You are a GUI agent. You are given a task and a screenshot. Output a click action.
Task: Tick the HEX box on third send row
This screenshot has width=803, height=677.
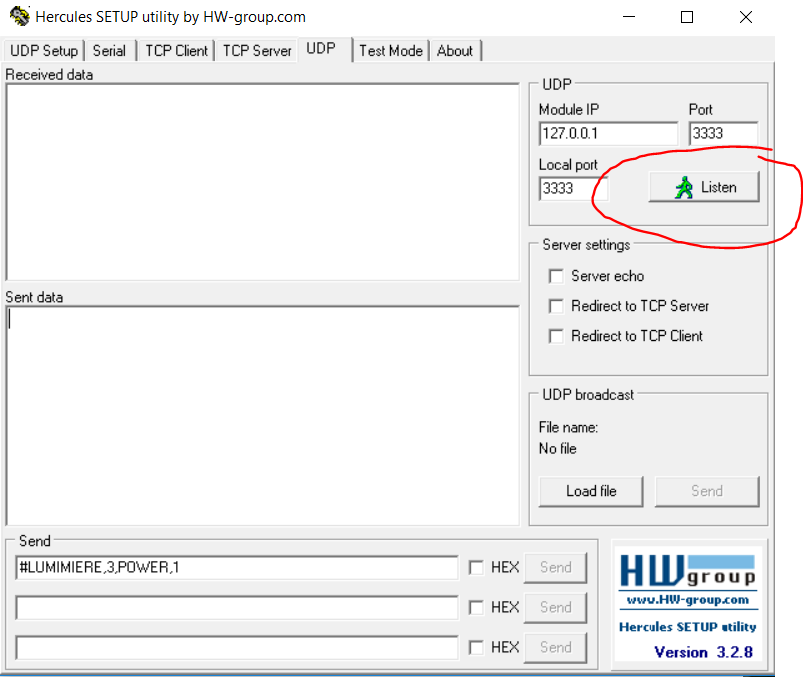(477, 647)
